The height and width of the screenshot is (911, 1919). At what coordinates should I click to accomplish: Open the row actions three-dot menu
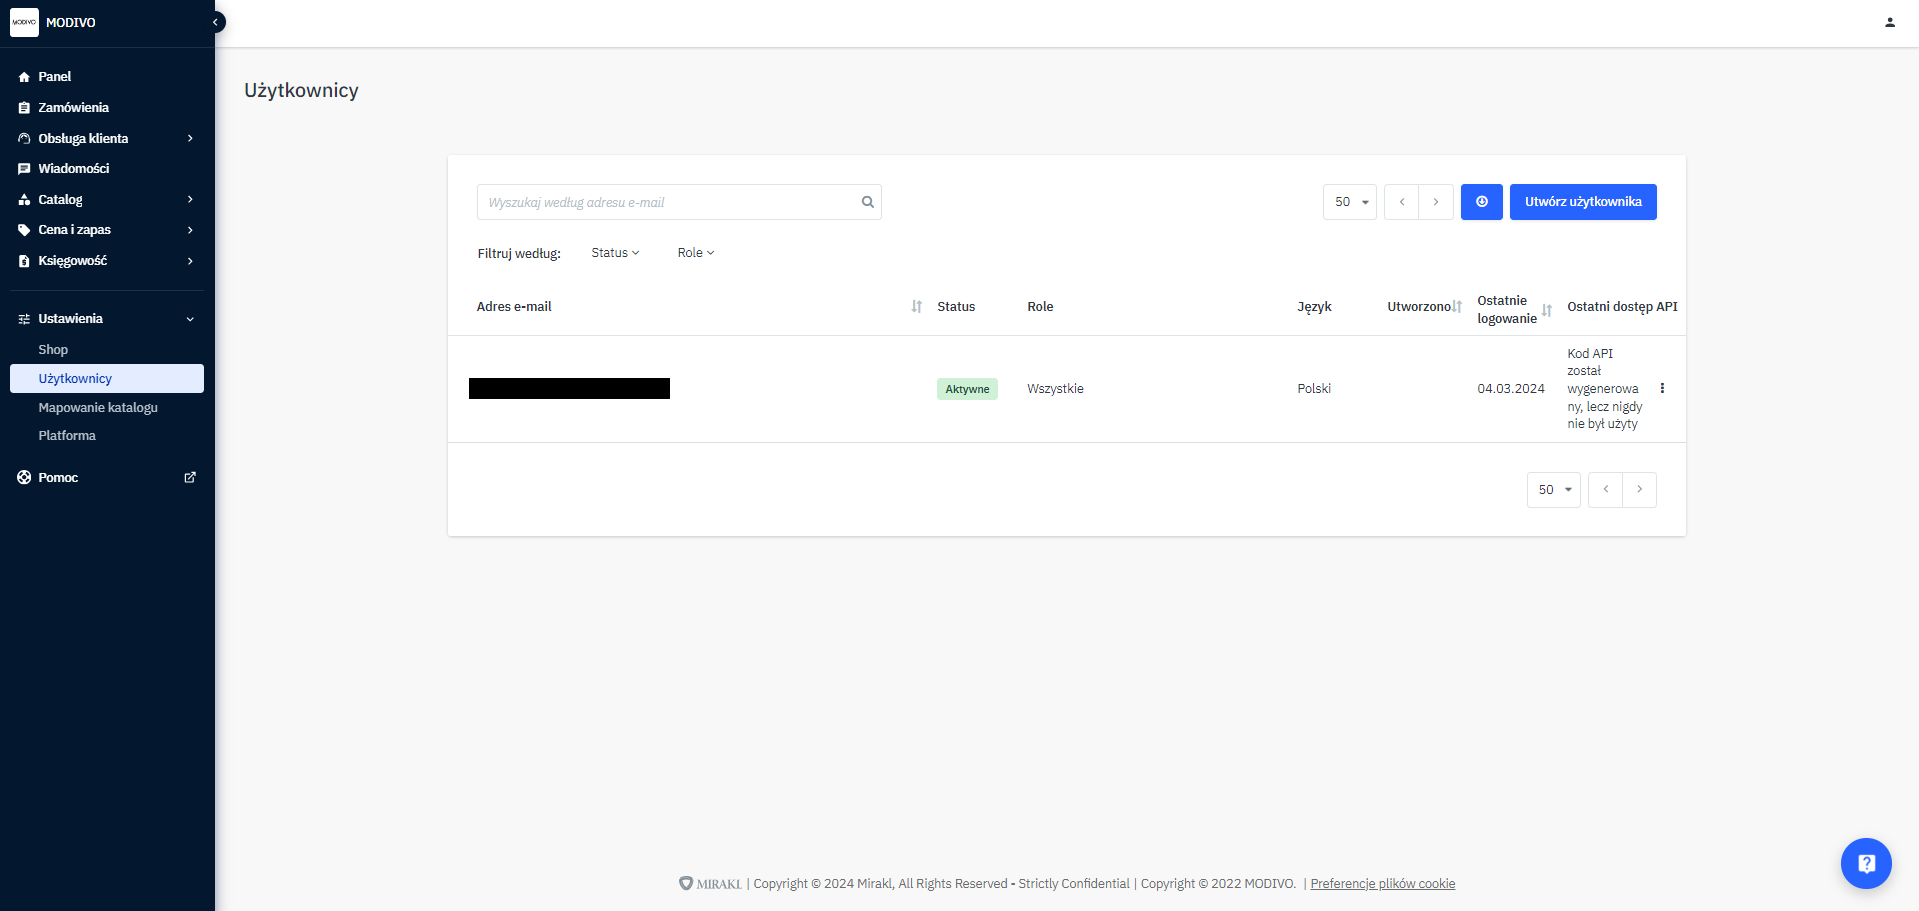pos(1662,389)
